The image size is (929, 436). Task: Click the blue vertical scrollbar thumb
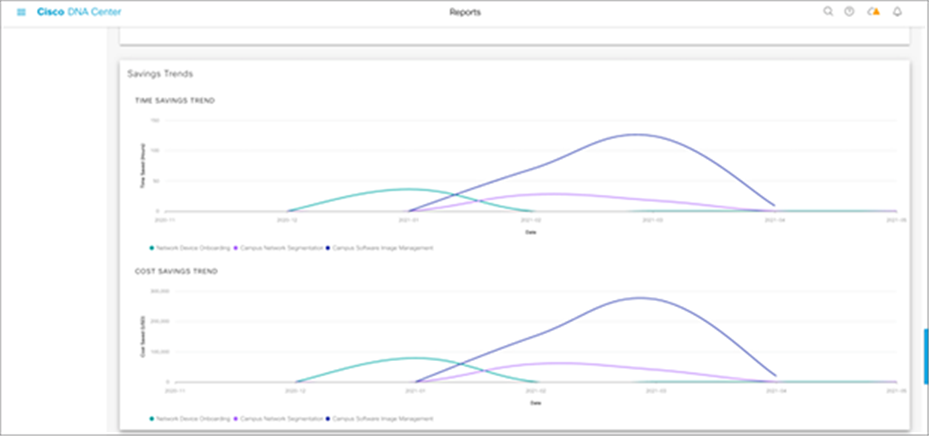[x=926, y=357]
